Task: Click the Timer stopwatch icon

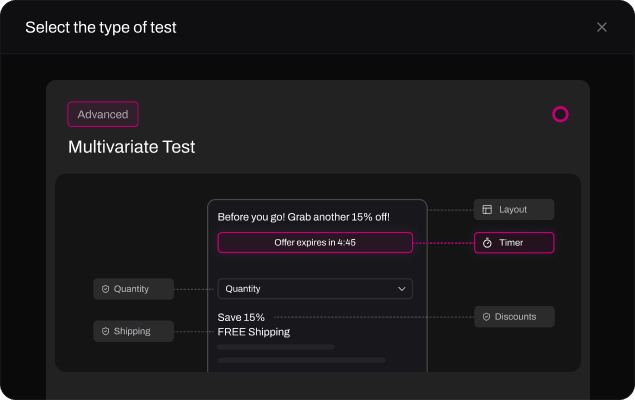Action: point(487,242)
